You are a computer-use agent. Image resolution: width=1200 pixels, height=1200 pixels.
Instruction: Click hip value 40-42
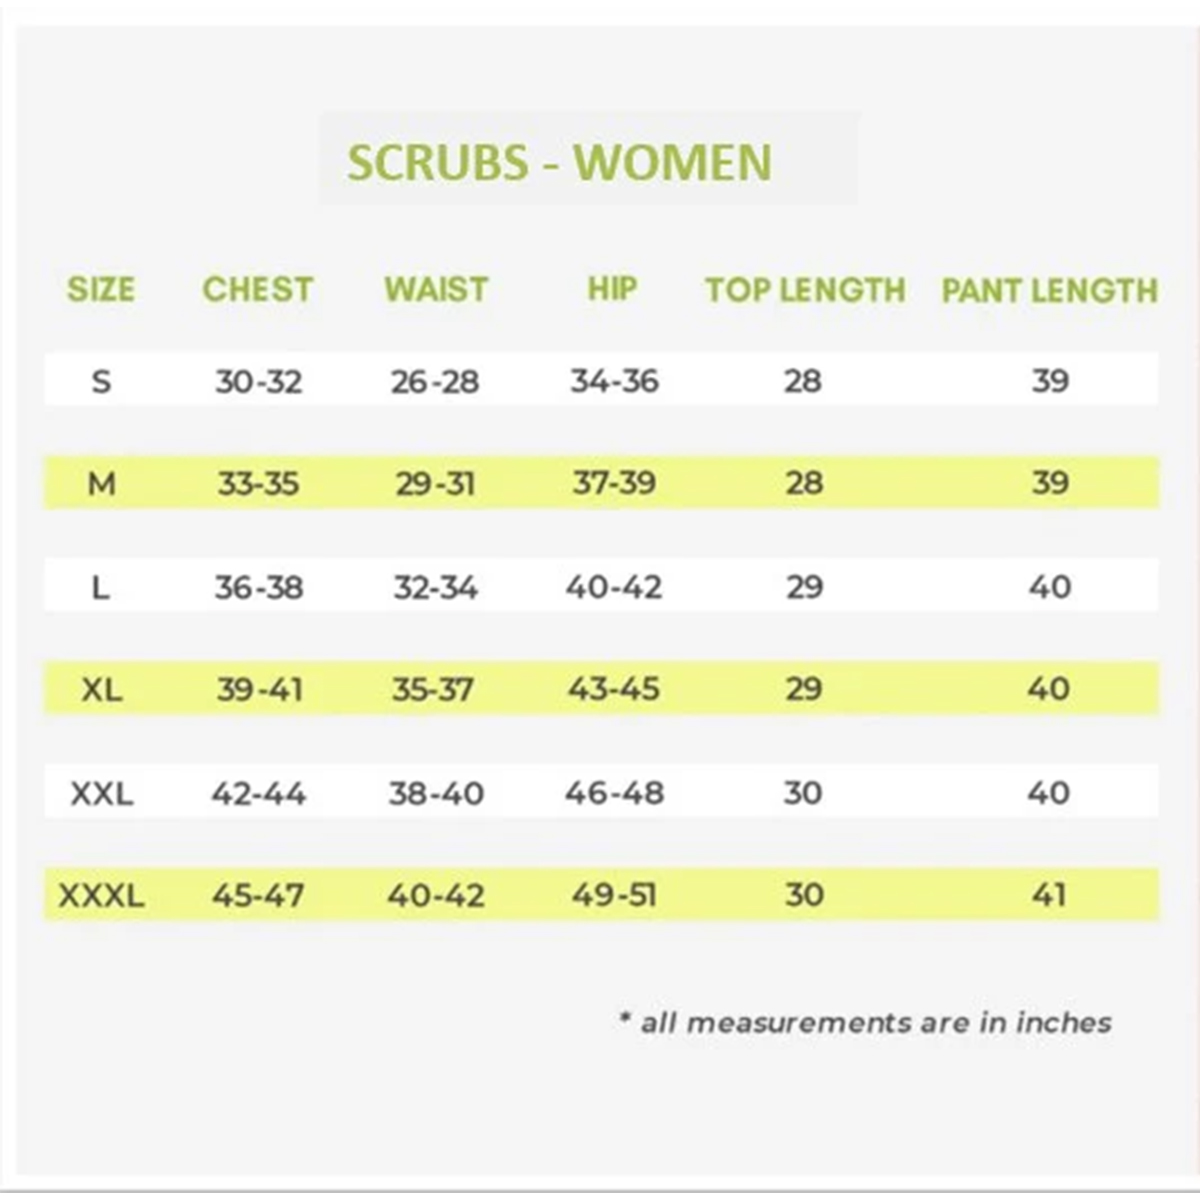click(613, 587)
